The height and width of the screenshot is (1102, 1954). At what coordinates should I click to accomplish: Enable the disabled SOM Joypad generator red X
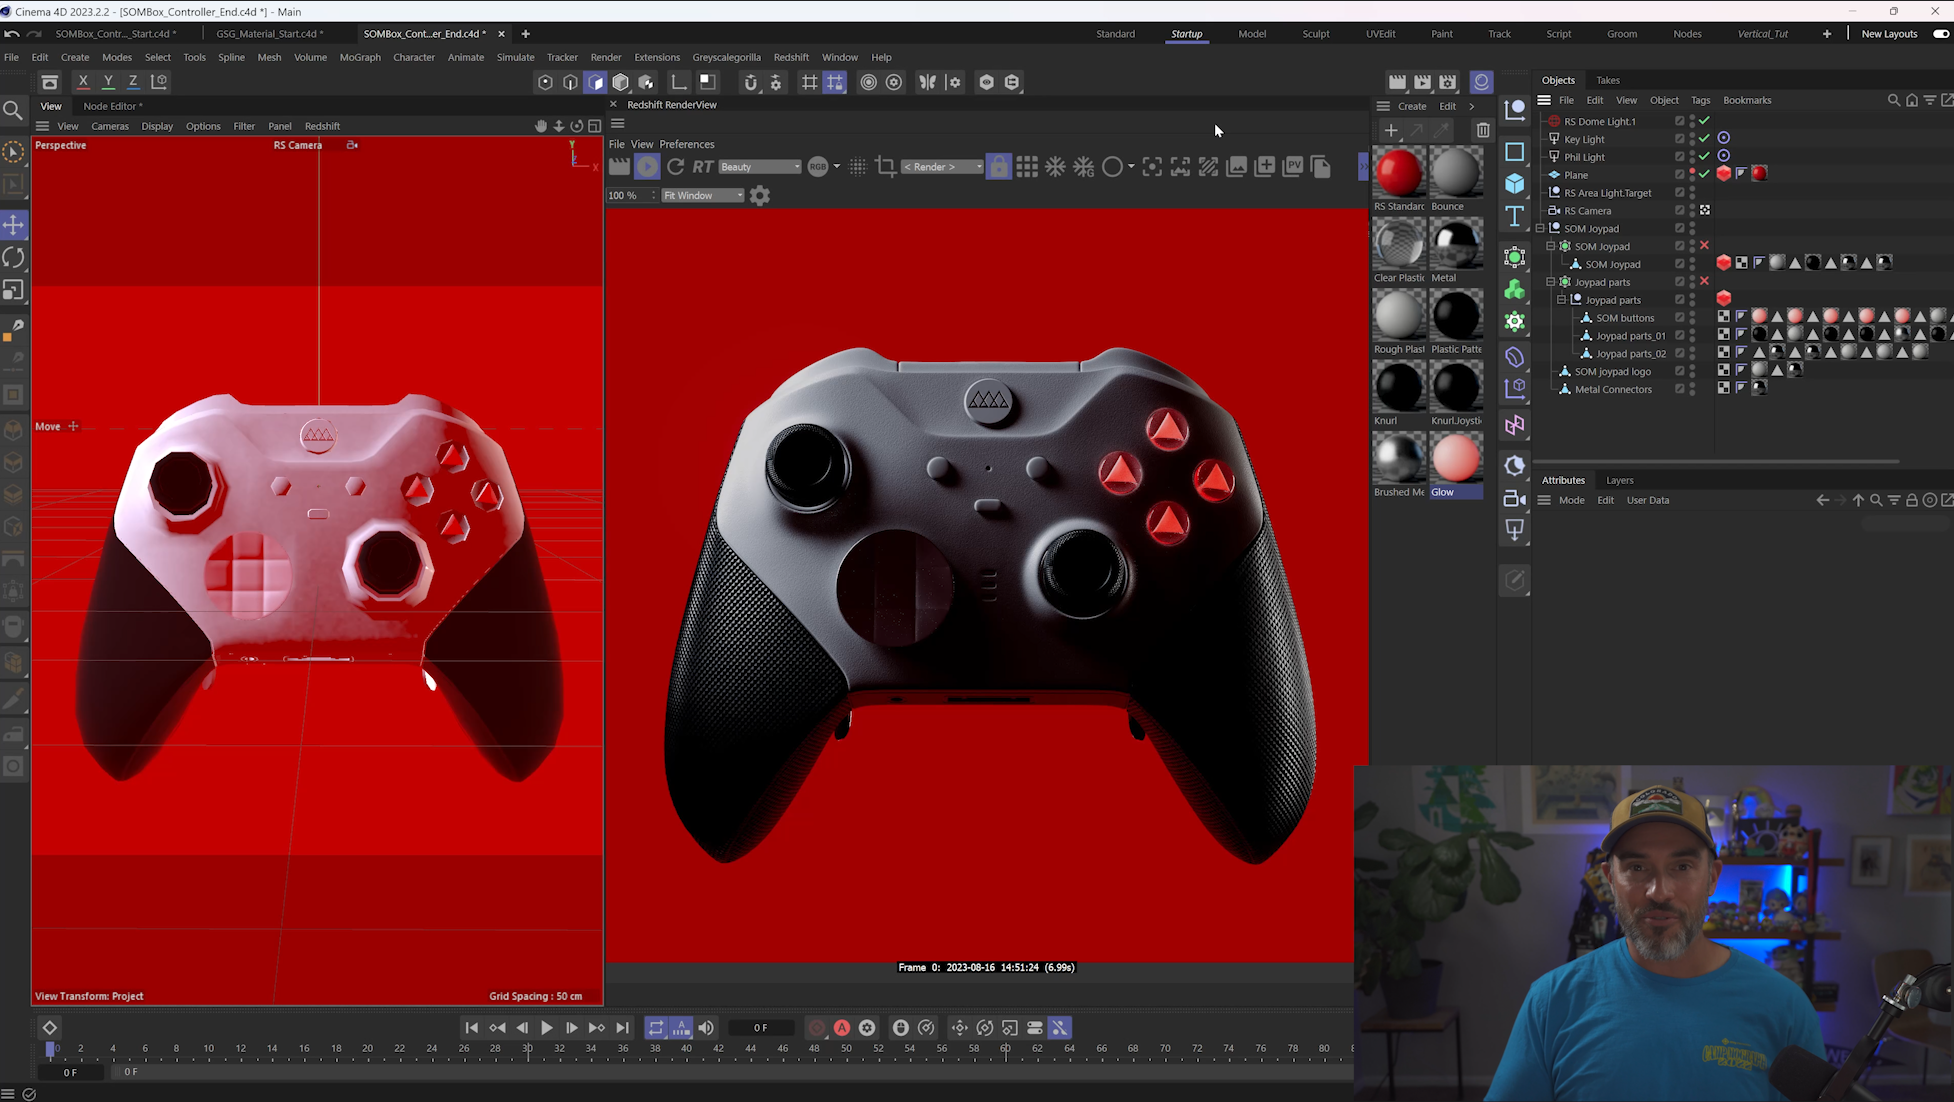coord(1704,246)
